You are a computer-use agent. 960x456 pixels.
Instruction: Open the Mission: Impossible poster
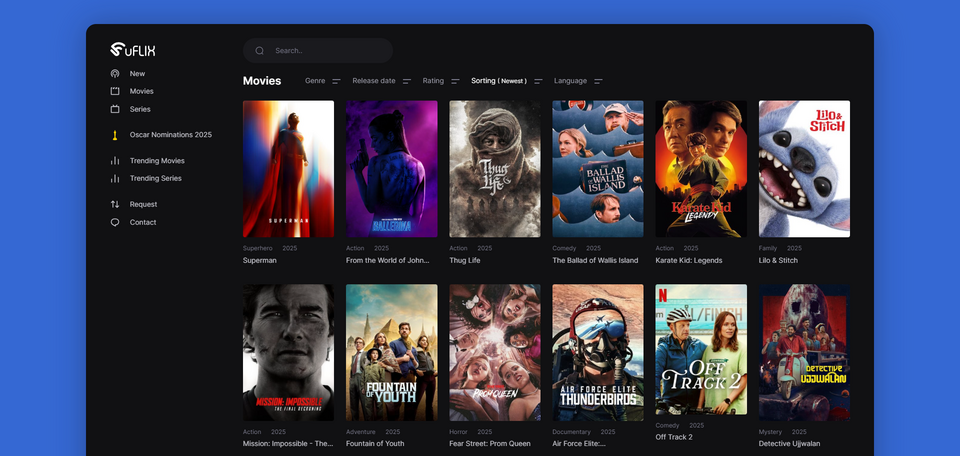click(x=288, y=353)
